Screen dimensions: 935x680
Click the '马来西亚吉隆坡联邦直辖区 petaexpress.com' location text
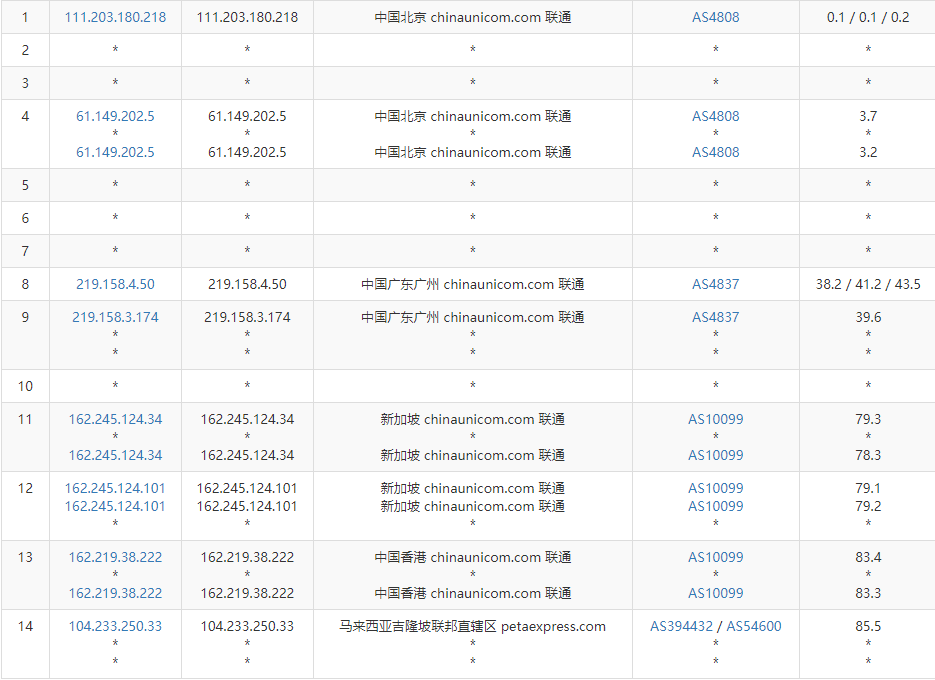pyautogui.click(x=472, y=626)
